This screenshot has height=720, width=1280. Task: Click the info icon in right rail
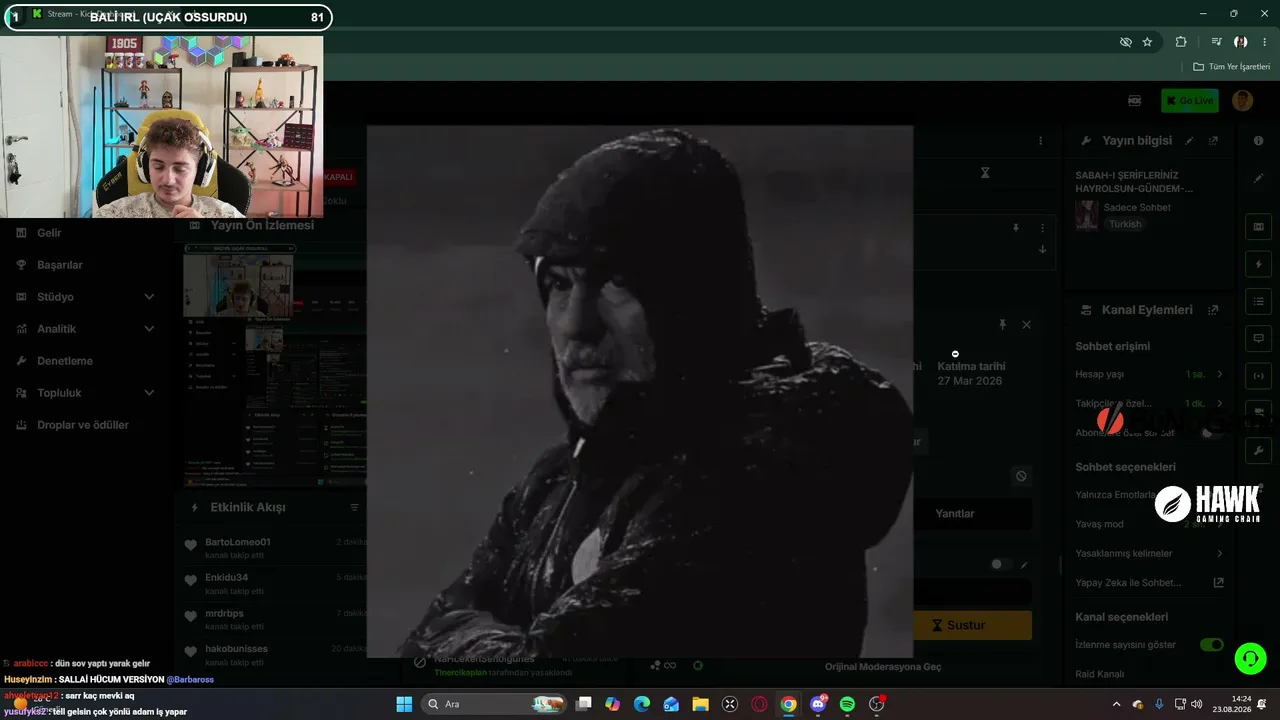pos(1258,141)
